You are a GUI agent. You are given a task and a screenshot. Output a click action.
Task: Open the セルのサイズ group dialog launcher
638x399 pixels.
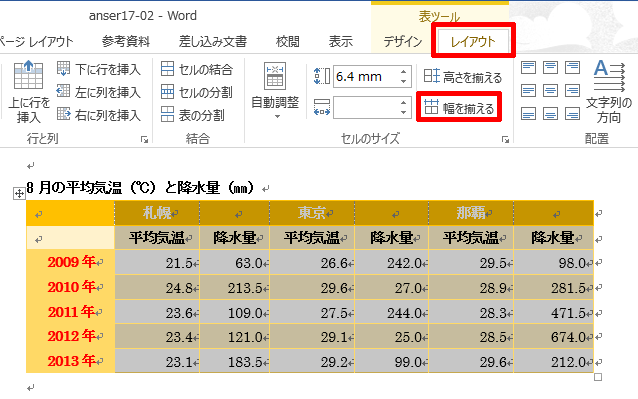point(505,140)
